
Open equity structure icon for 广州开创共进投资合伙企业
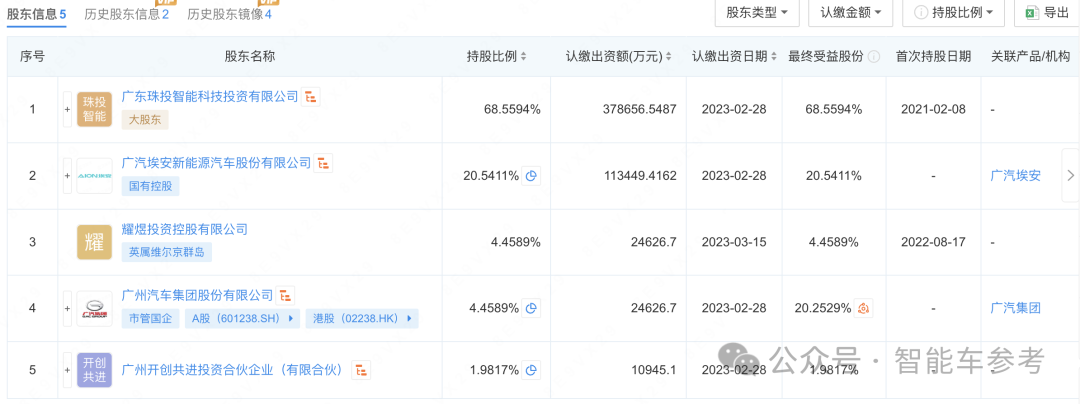(361, 370)
